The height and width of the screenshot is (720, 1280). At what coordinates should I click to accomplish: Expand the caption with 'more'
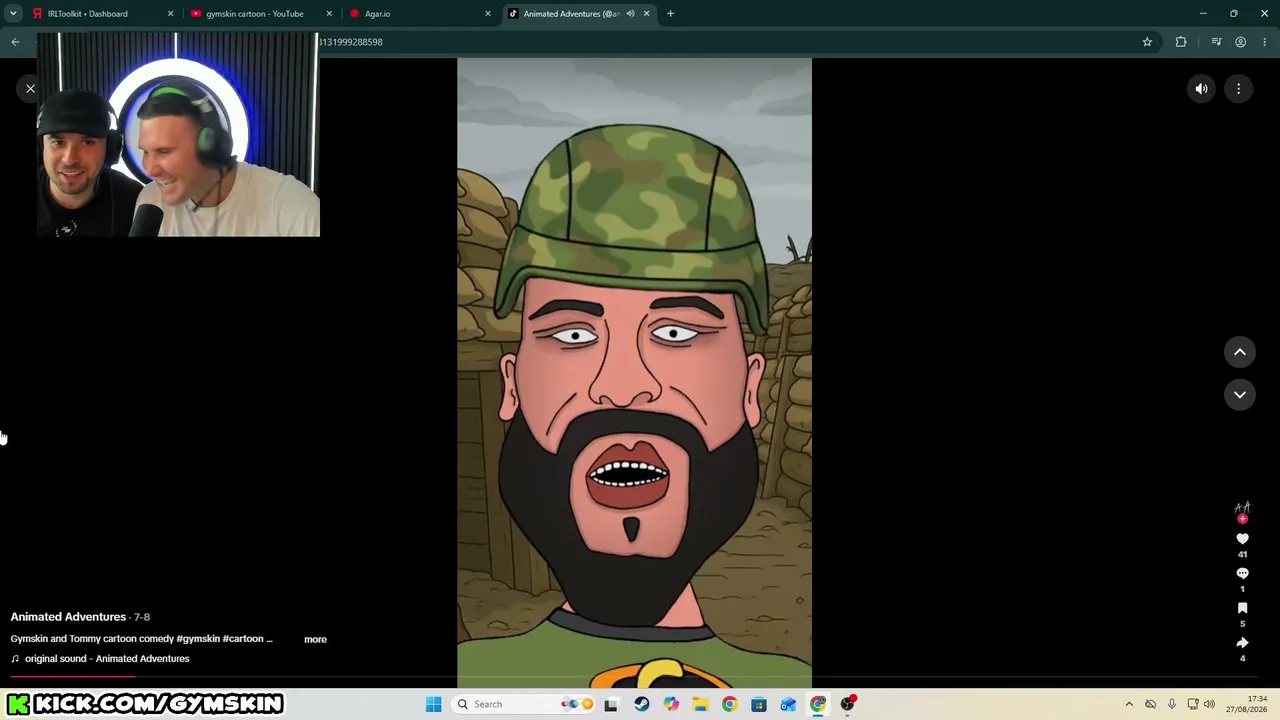coord(315,639)
